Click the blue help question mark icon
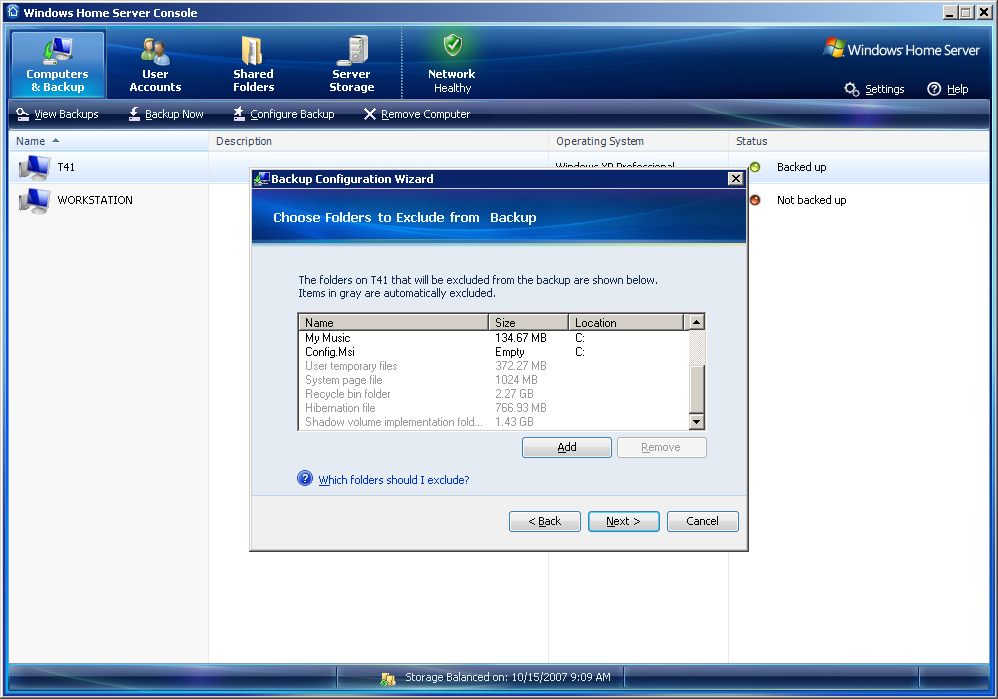This screenshot has width=998, height=699. coord(306,479)
